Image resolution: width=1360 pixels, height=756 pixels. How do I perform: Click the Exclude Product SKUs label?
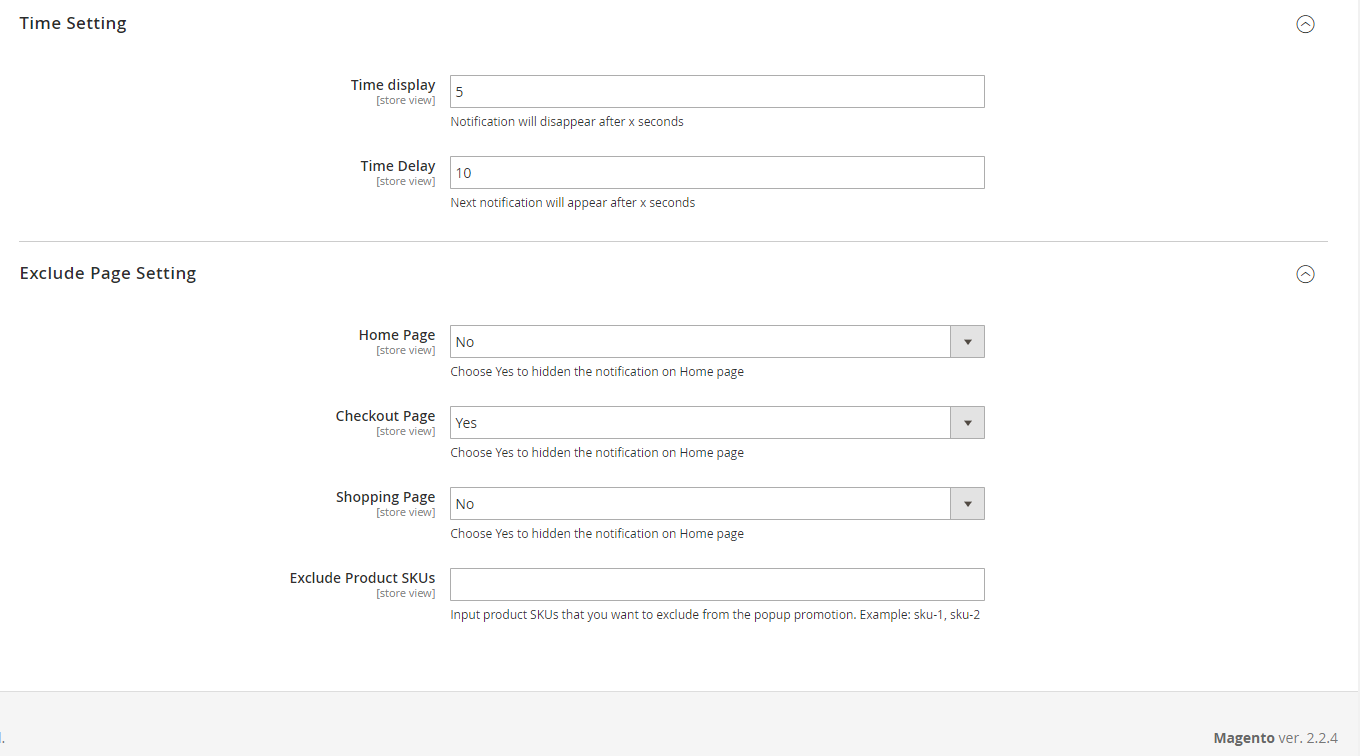[x=362, y=578]
